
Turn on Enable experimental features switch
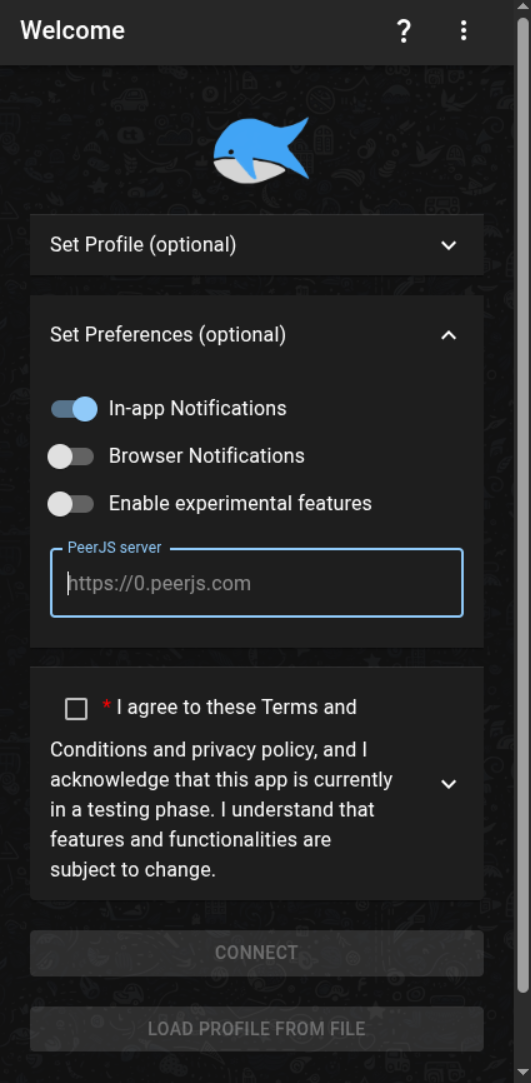[71, 504]
